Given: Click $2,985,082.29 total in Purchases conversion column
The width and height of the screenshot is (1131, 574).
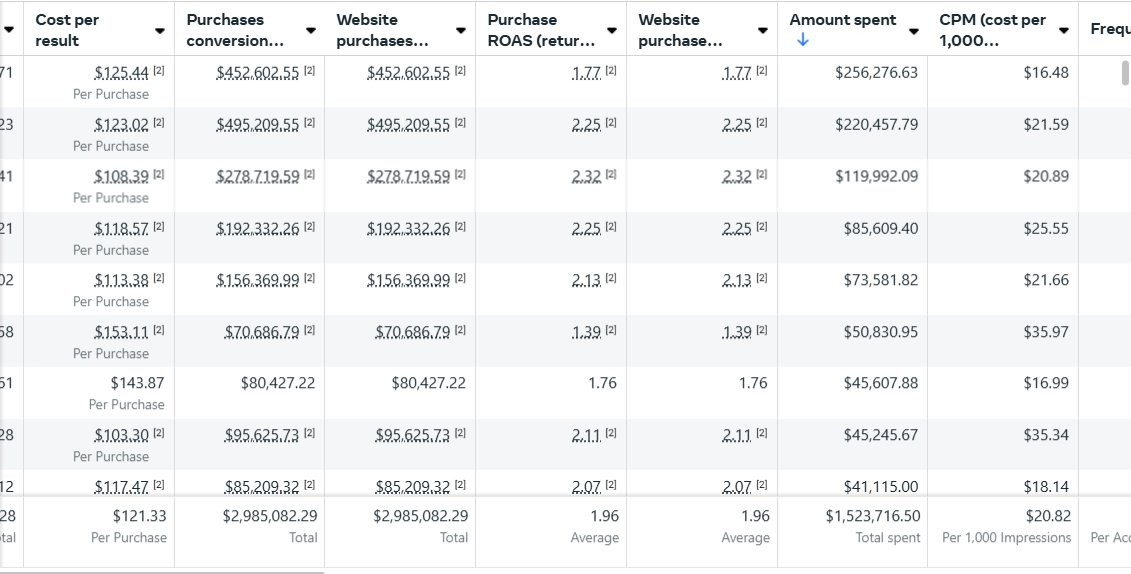Looking at the screenshot, I should [x=270, y=516].
